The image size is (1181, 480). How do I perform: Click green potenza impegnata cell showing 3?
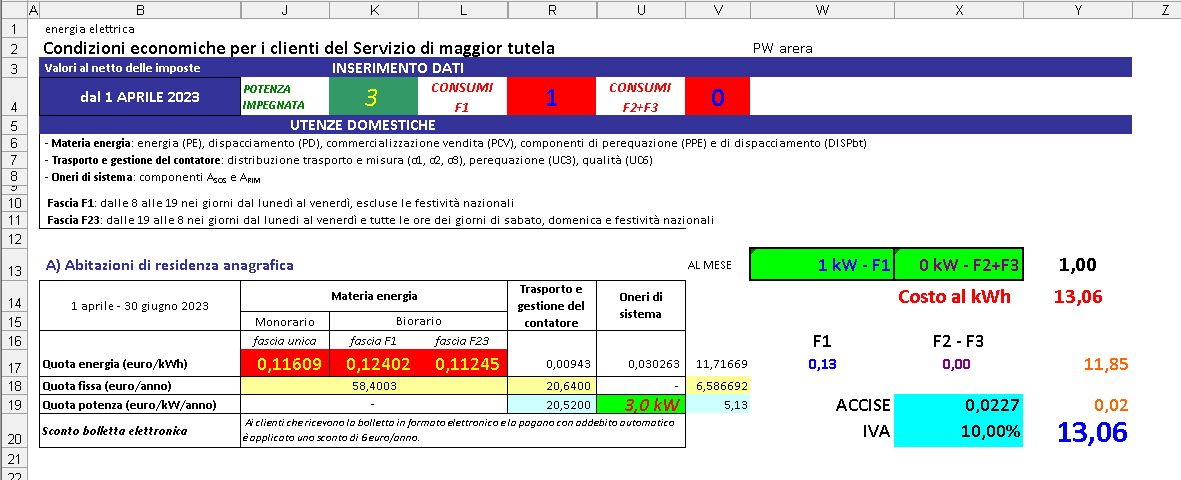[x=374, y=96]
